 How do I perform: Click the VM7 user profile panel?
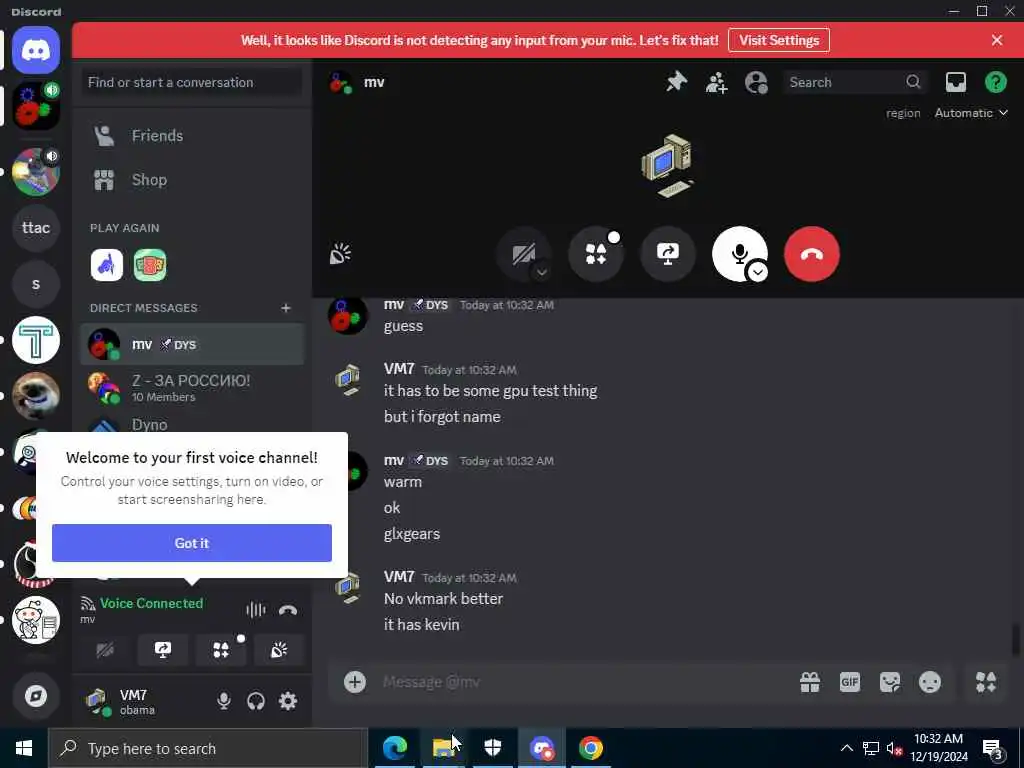pos(144,701)
